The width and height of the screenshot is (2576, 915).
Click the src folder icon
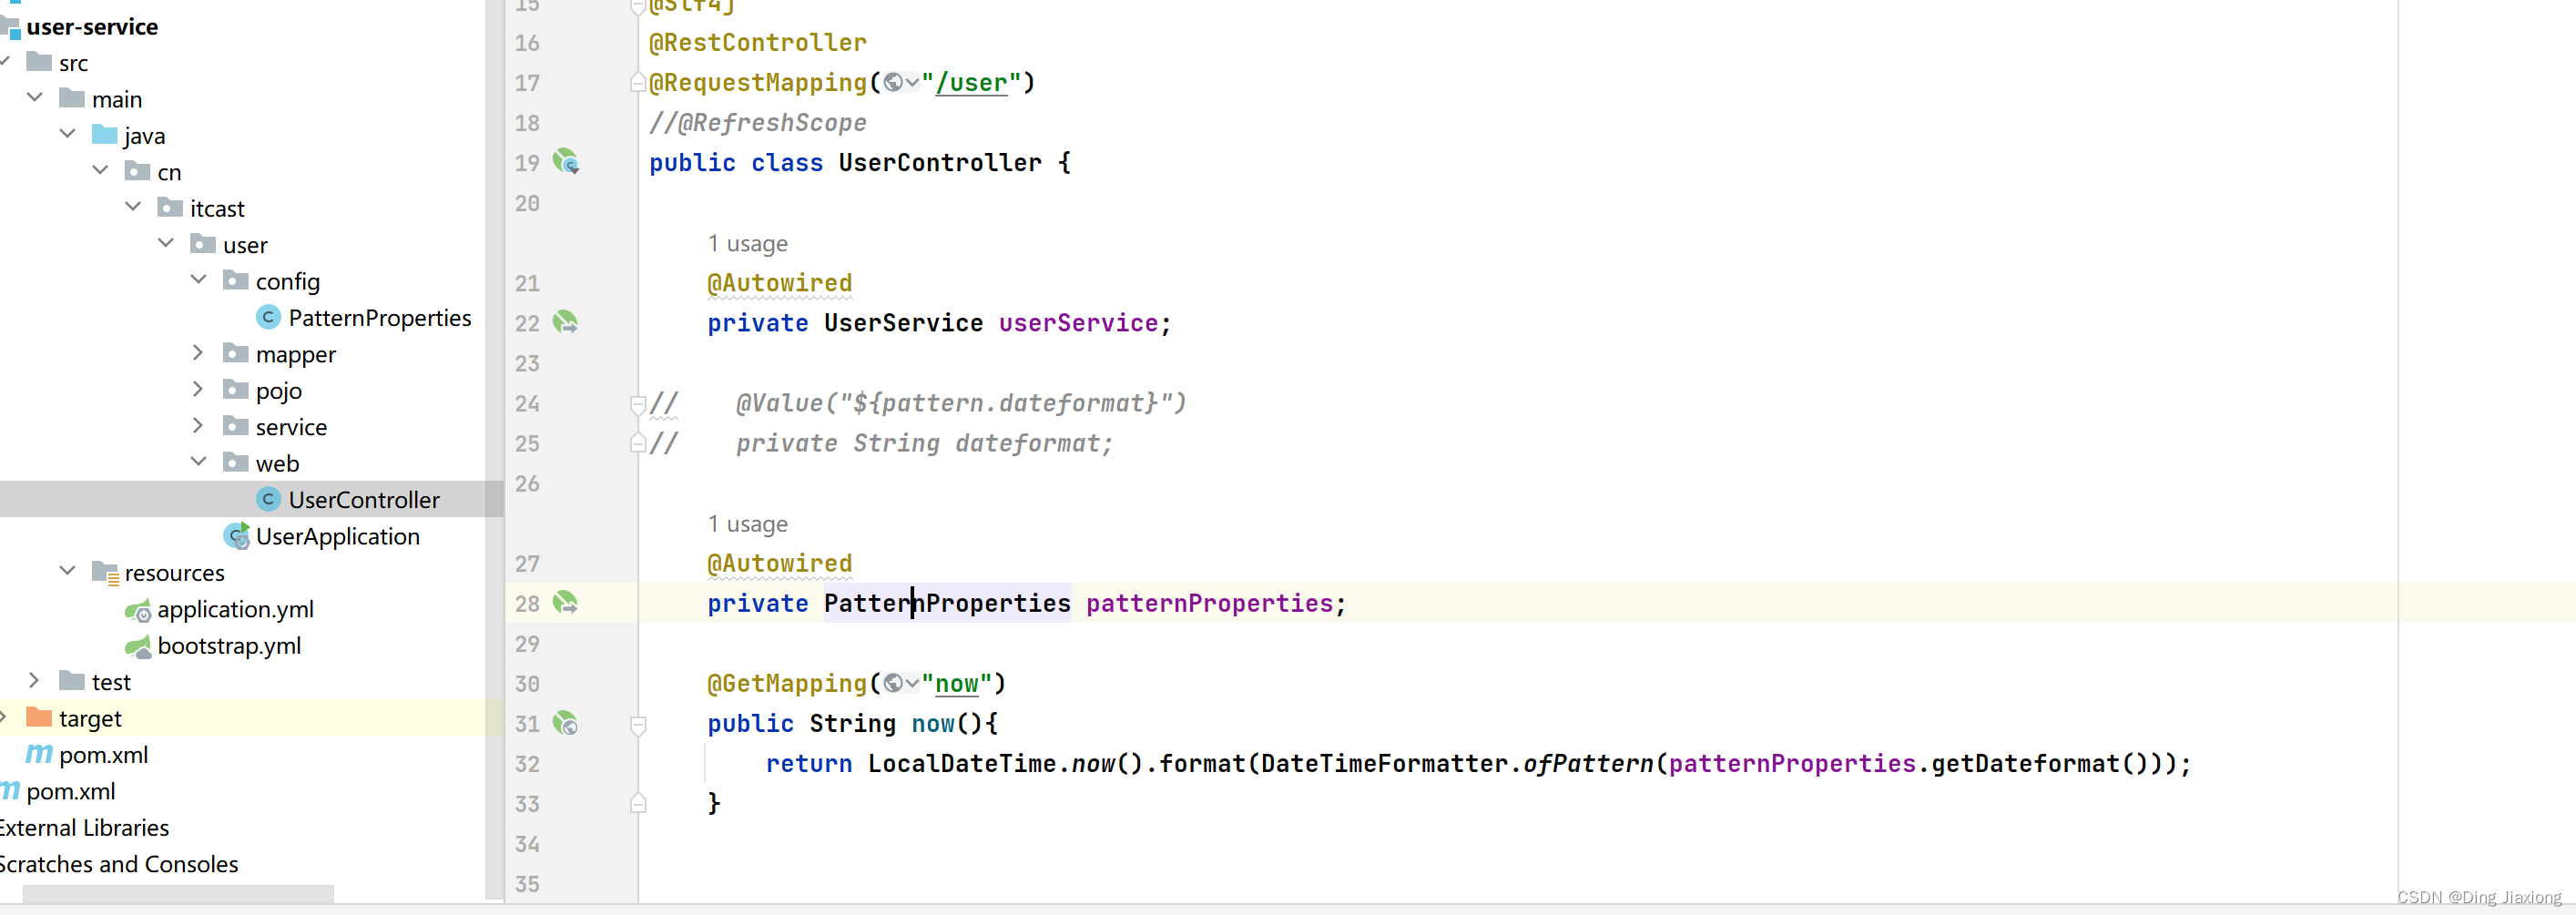point(39,62)
